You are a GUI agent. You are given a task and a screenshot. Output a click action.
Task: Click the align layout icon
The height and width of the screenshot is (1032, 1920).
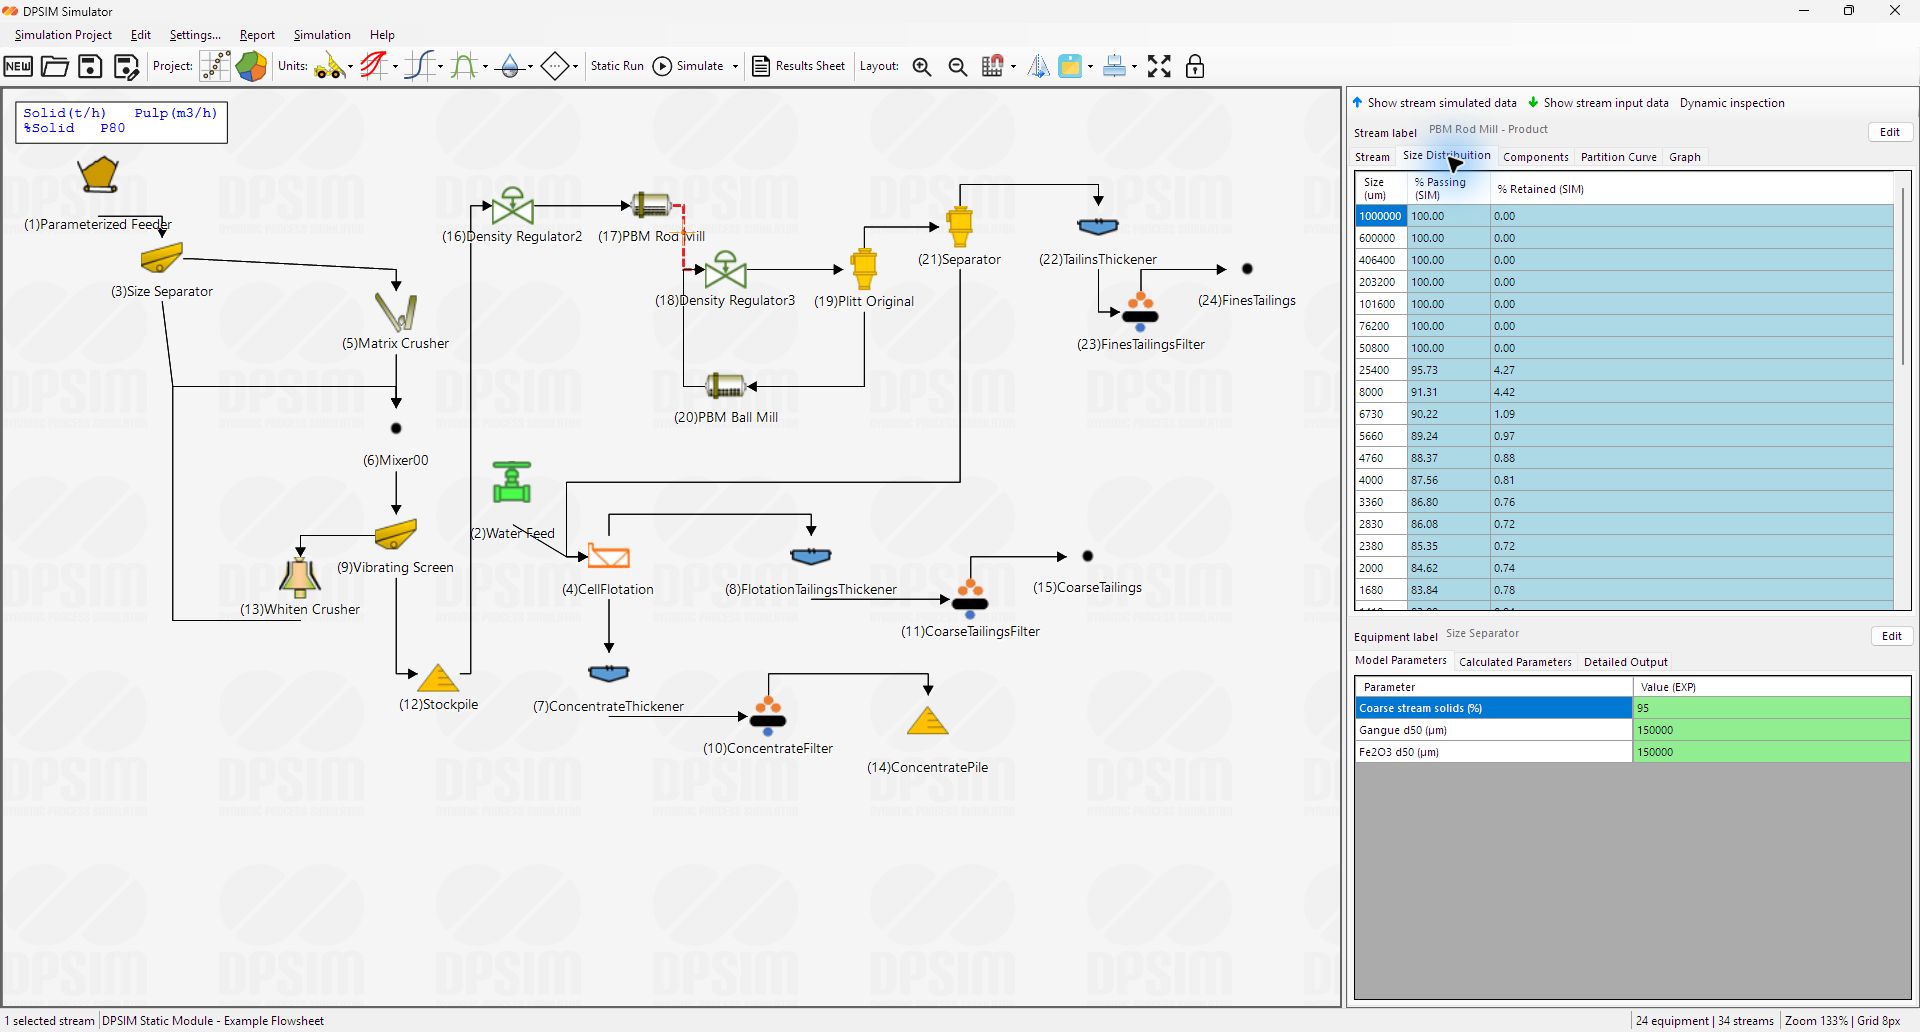tap(1115, 67)
